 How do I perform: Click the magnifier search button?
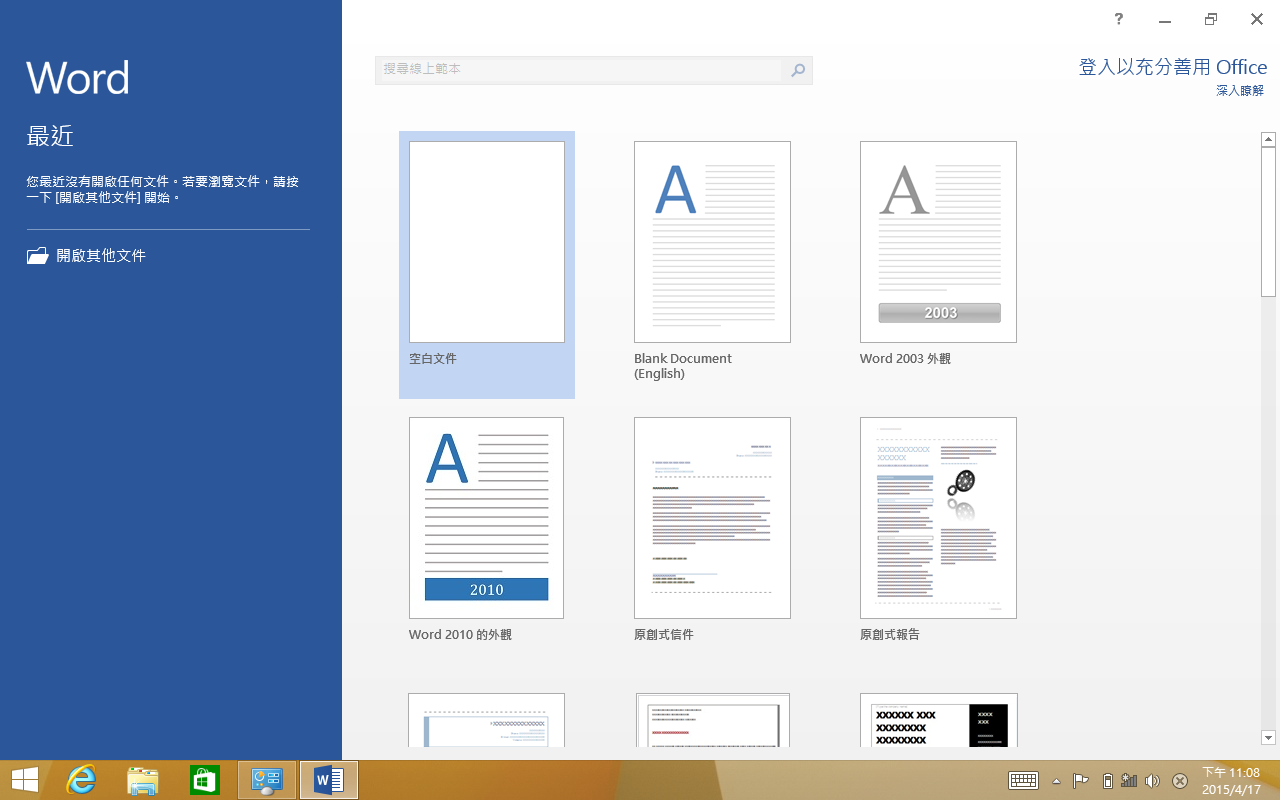797,70
